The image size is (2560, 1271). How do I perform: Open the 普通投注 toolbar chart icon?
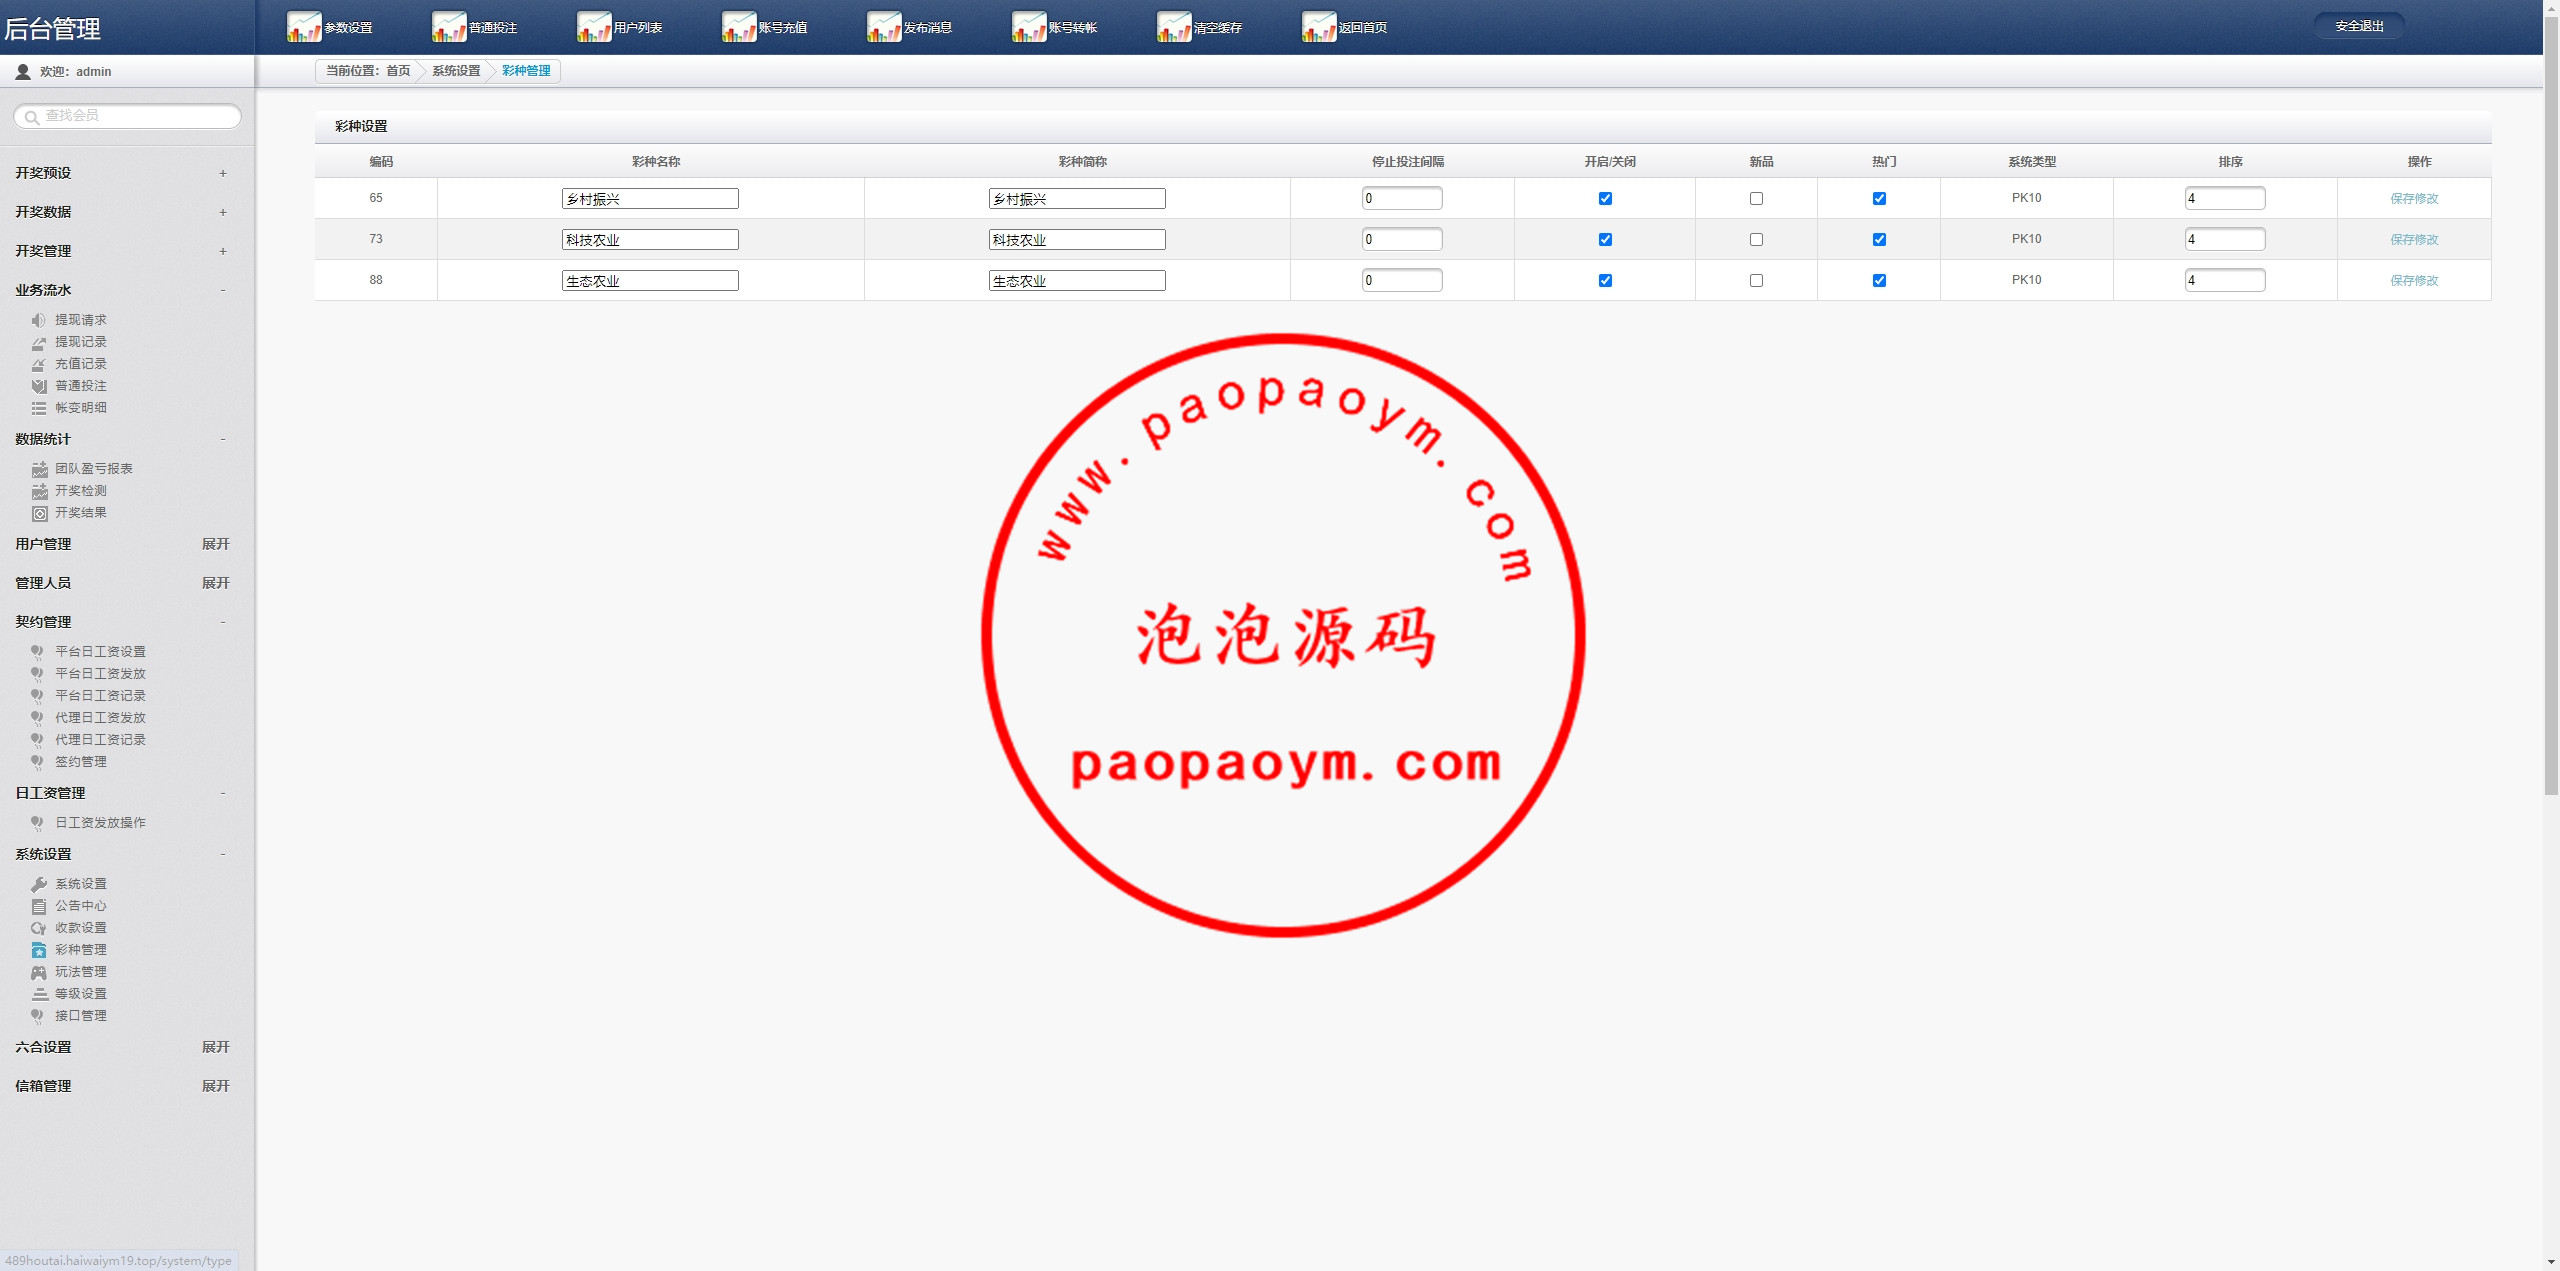tap(449, 27)
